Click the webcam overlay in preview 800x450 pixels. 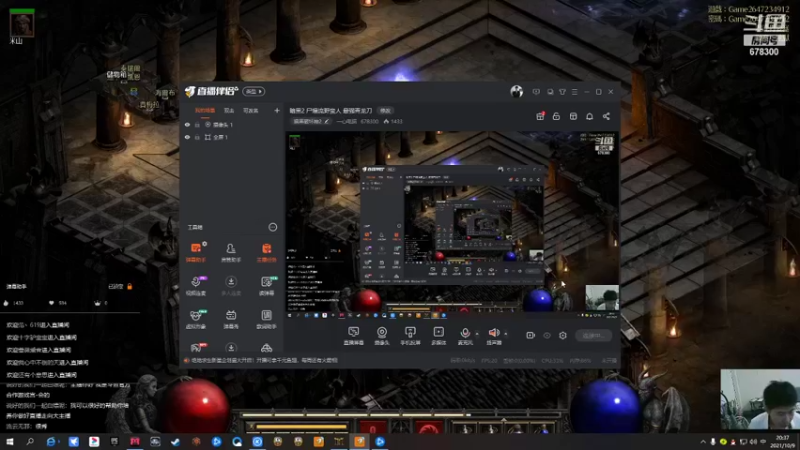[602, 297]
